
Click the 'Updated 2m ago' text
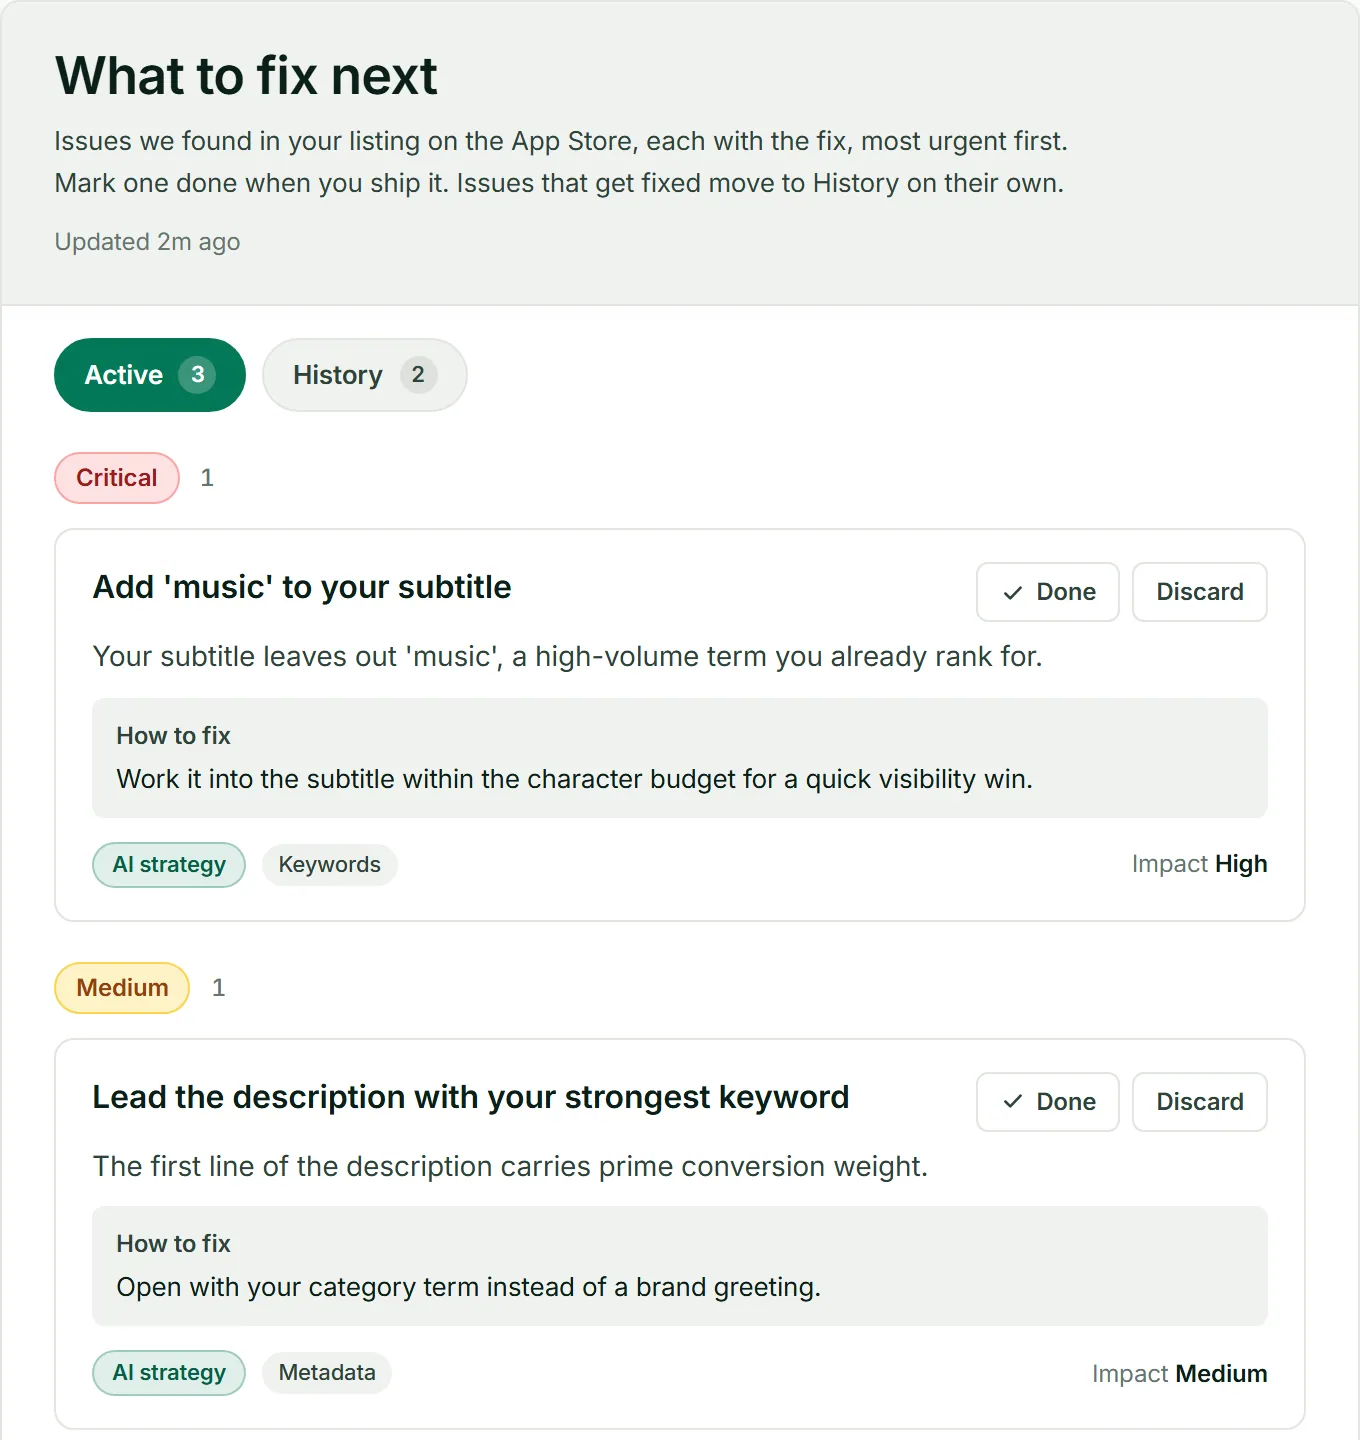147,242
